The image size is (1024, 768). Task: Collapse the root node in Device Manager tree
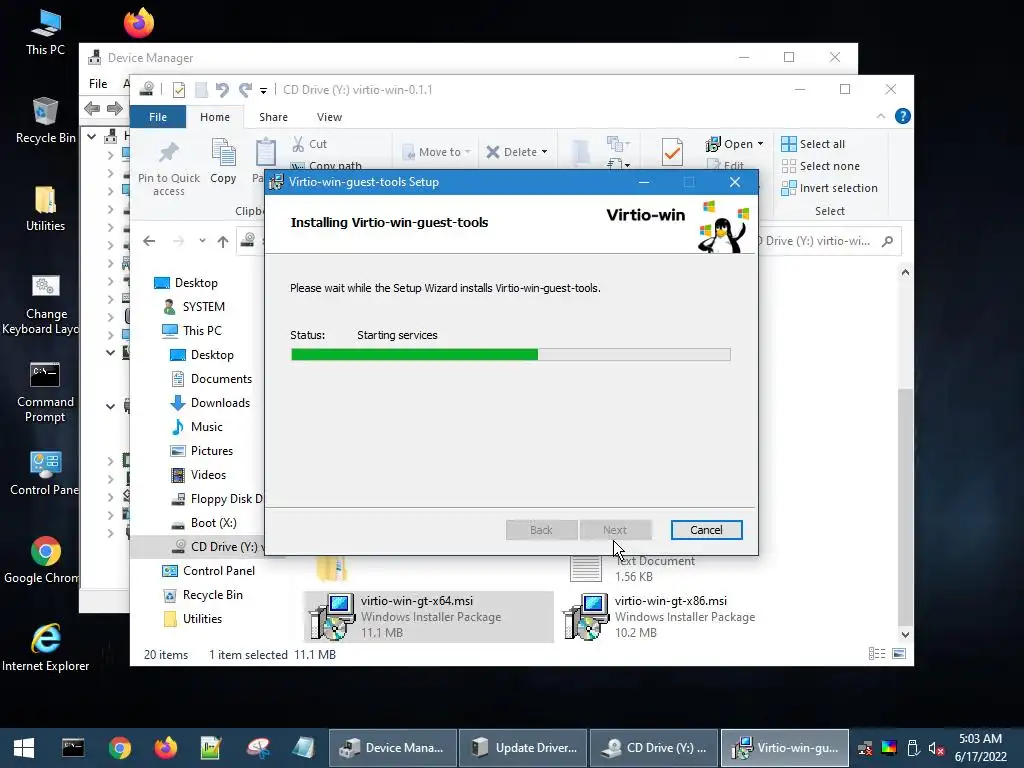click(92, 136)
